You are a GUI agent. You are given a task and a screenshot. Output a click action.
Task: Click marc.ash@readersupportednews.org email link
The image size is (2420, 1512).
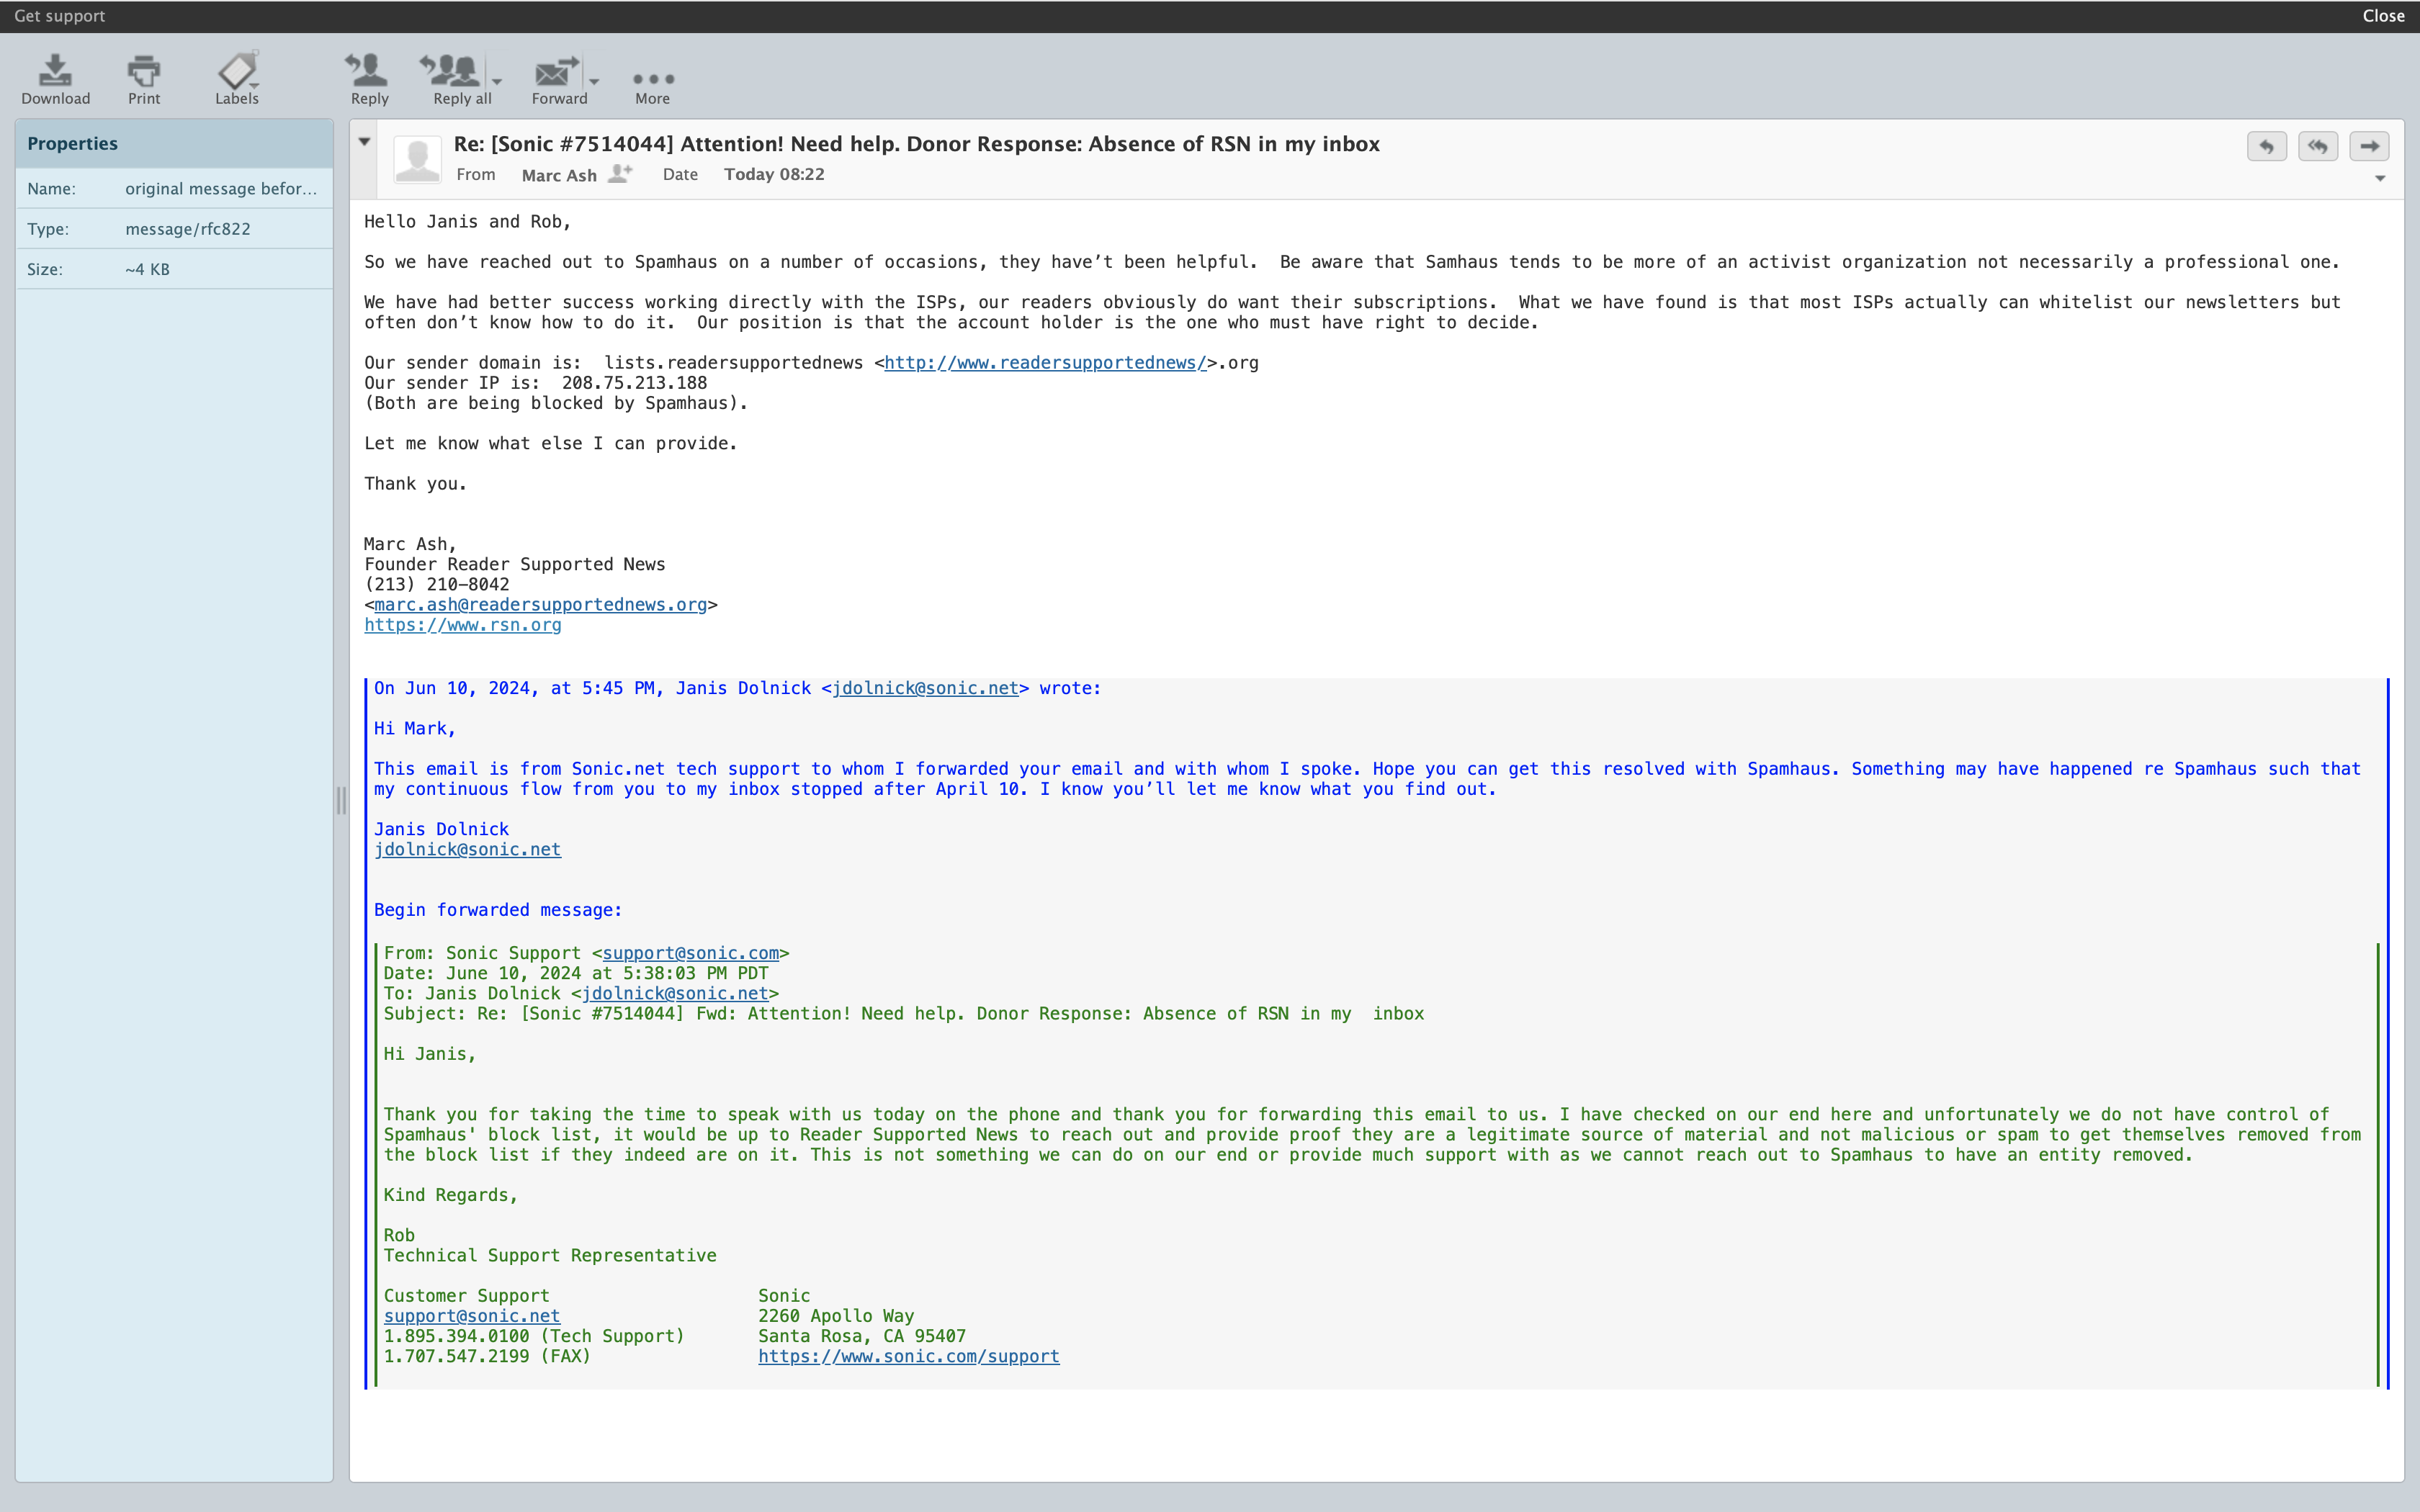540,605
